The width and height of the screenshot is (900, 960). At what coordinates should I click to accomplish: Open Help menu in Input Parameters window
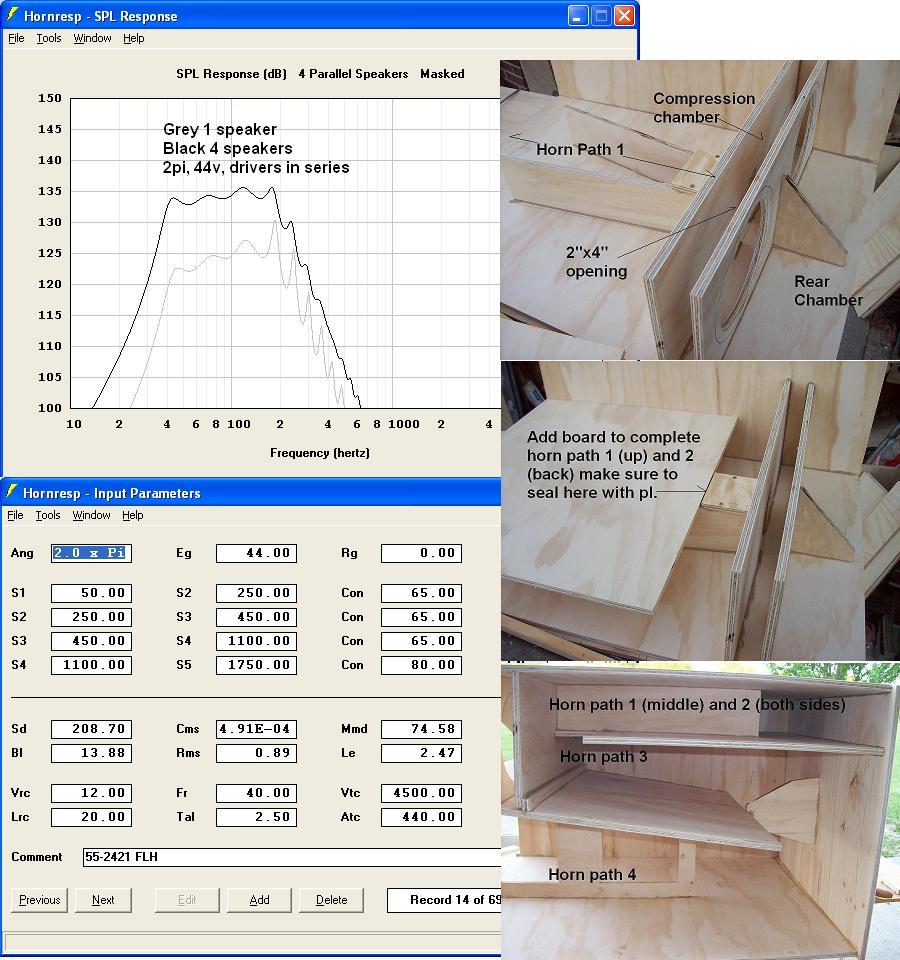[x=133, y=516]
